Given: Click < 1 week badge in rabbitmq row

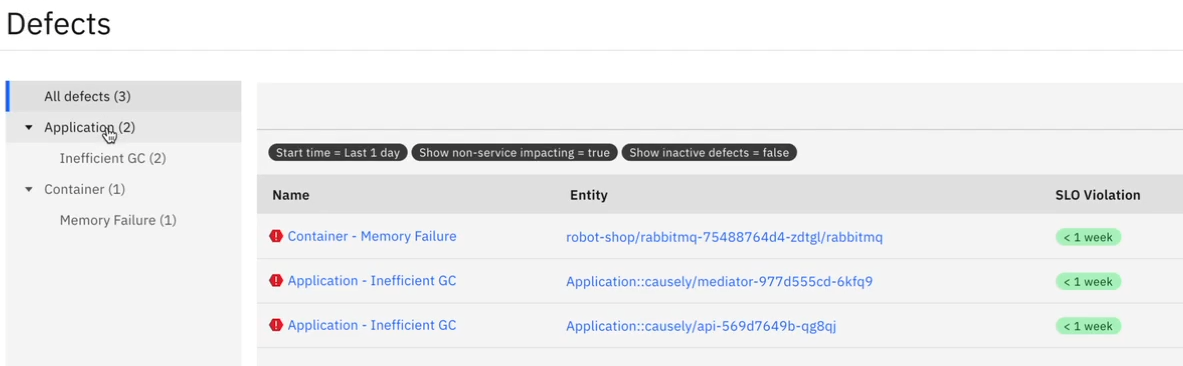Looking at the screenshot, I should pyautogui.click(x=1088, y=237).
